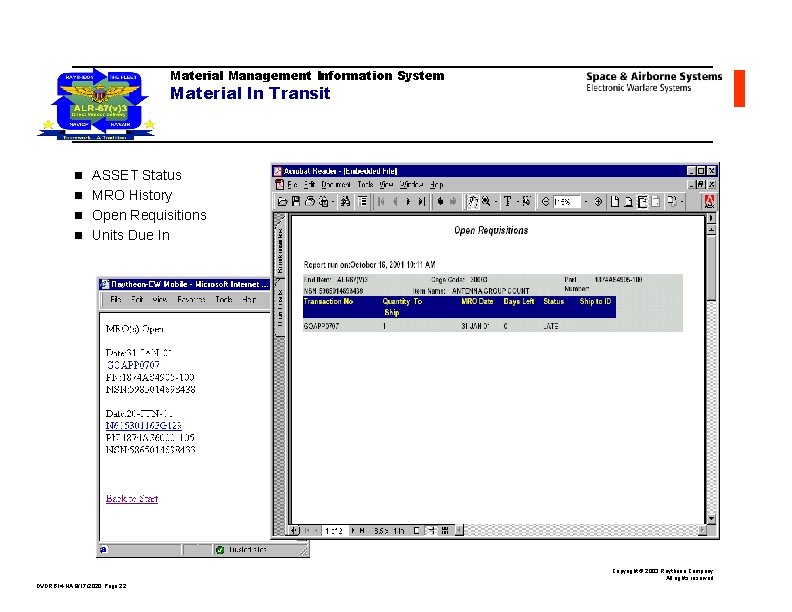Select Continuous Facing layout in status bar
Viewport: 792px width, 612px height.
point(445,530)
